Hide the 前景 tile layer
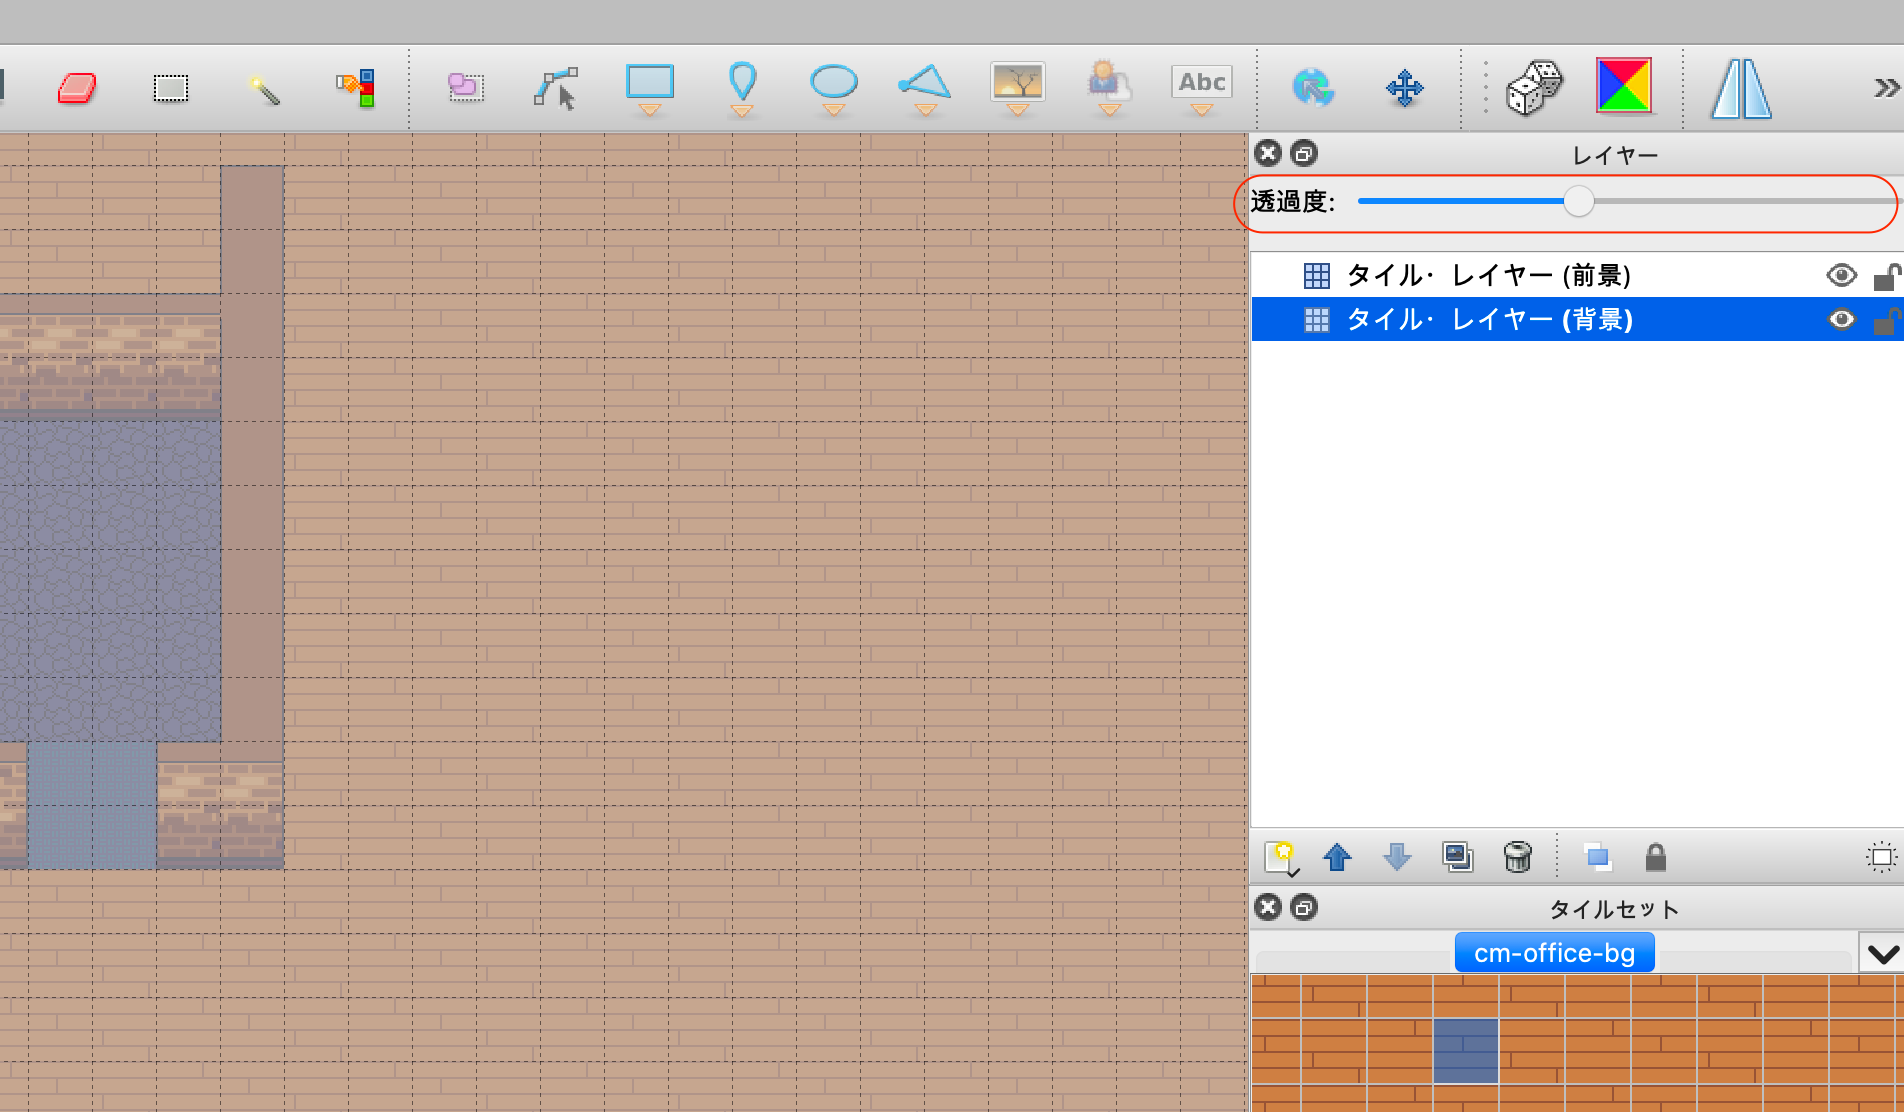 coord(1841,275)
